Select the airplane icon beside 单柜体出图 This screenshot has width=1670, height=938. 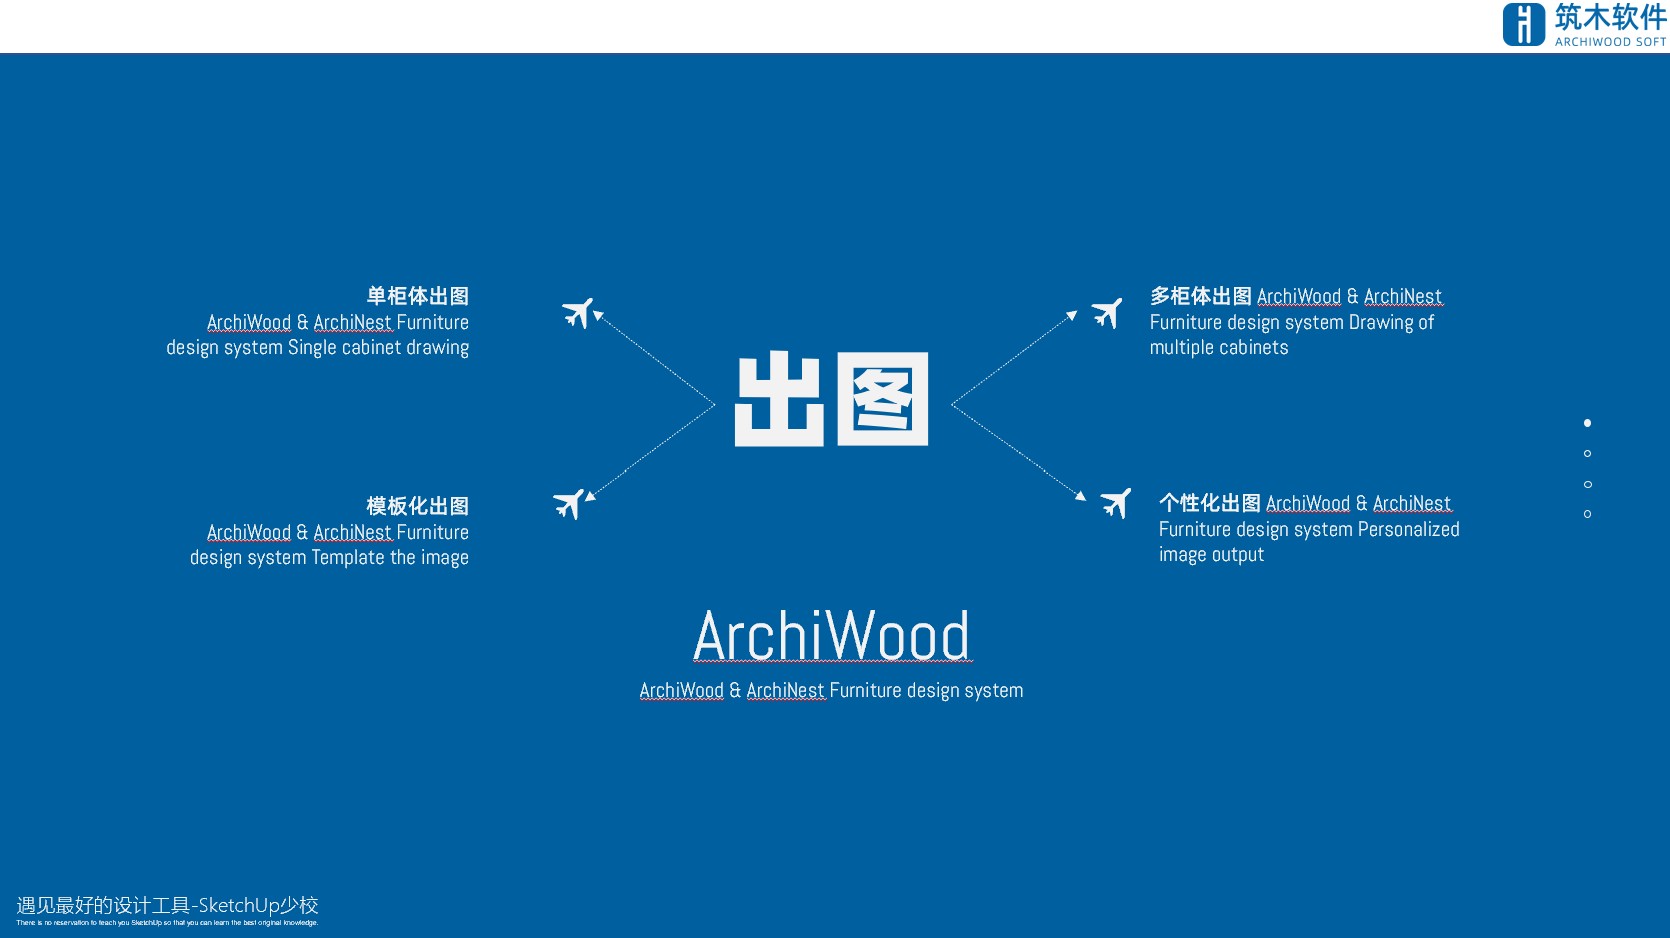580,313
